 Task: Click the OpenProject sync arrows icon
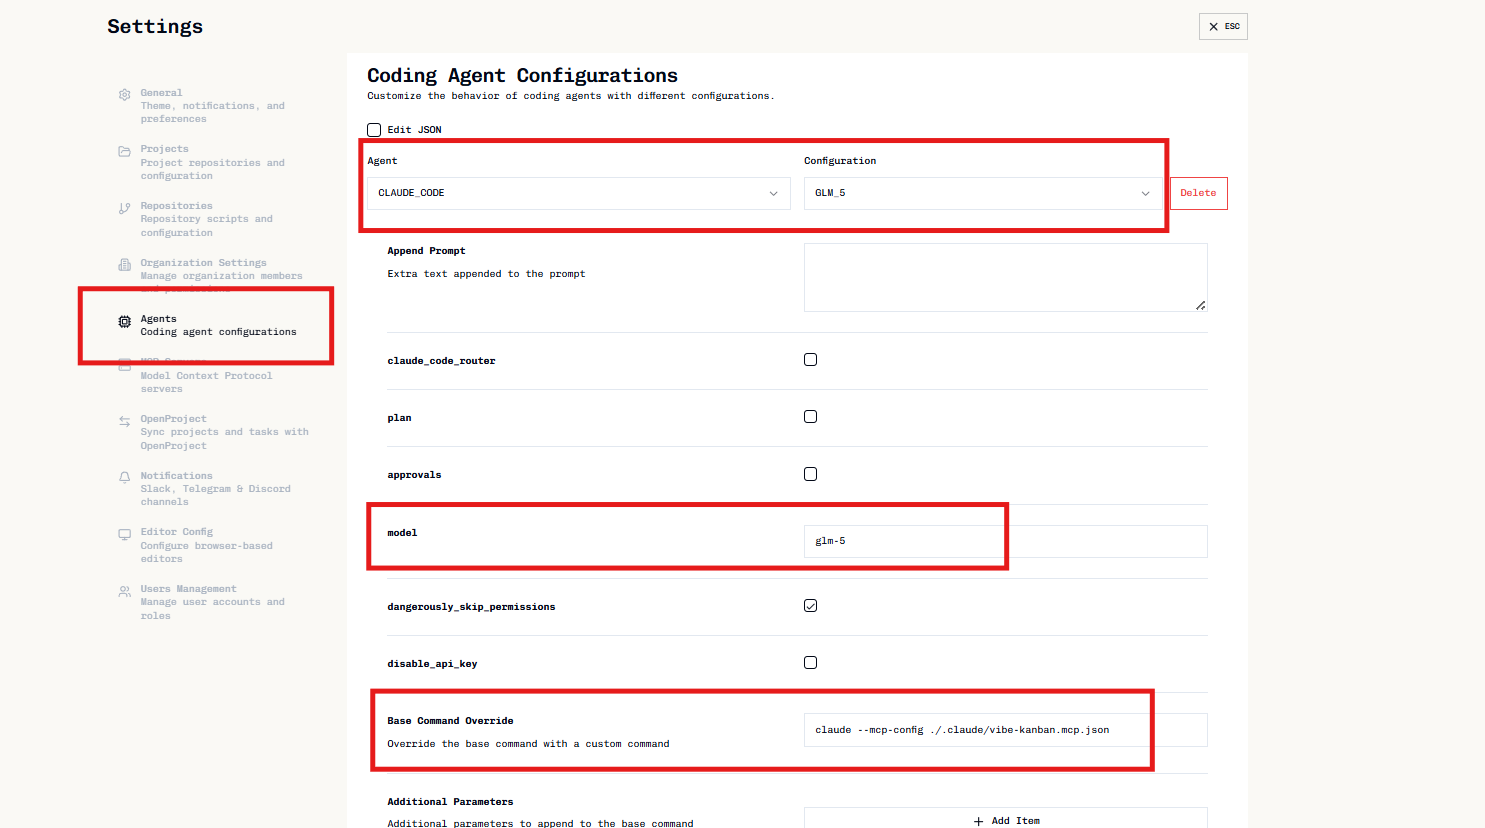pos(124,422)
